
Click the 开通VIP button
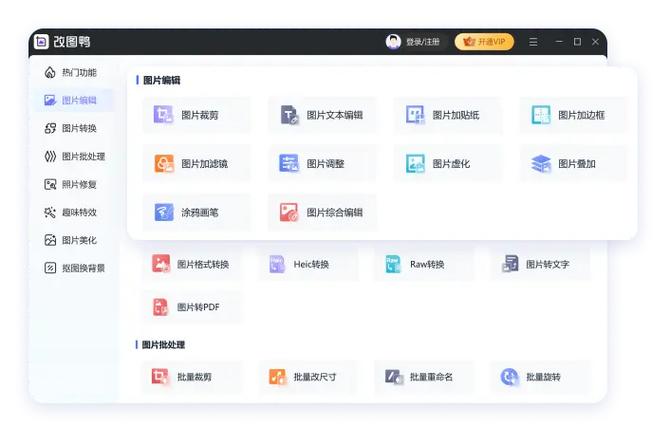pos(484,41)
